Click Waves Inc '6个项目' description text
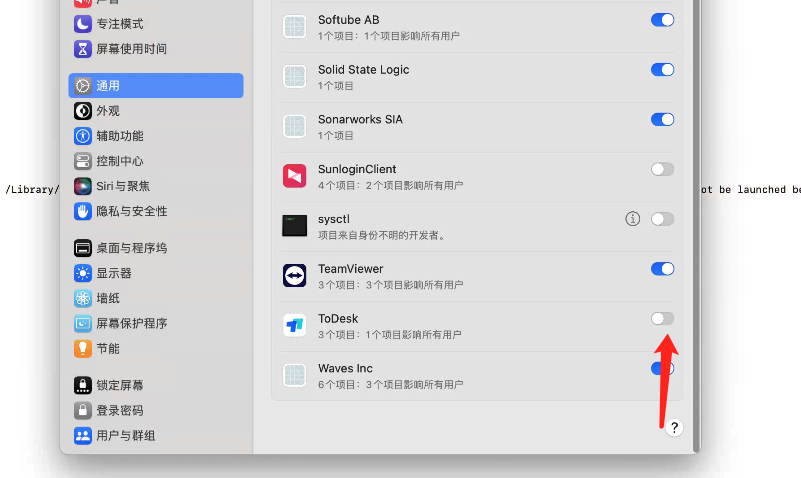 click(391, 385)
